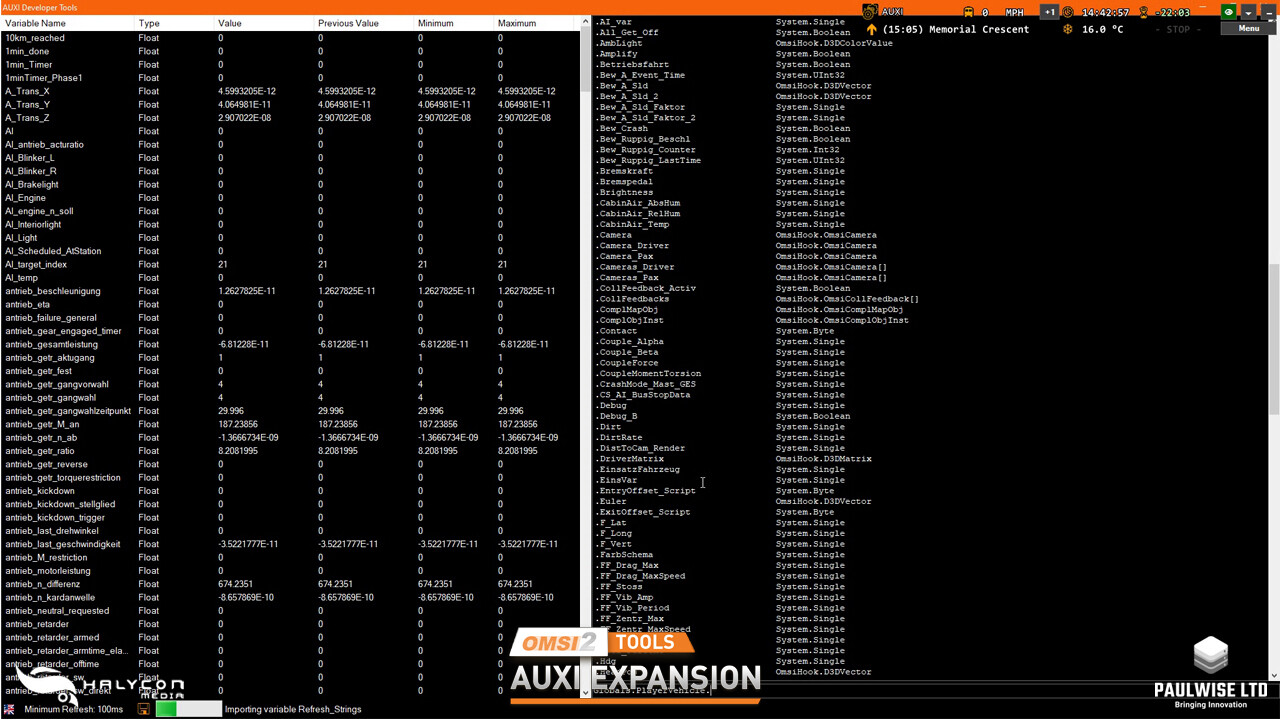1280x720 pixels.
Task: Open the dropdown chevron beside the eye button
Action: tap(1249, 13)
